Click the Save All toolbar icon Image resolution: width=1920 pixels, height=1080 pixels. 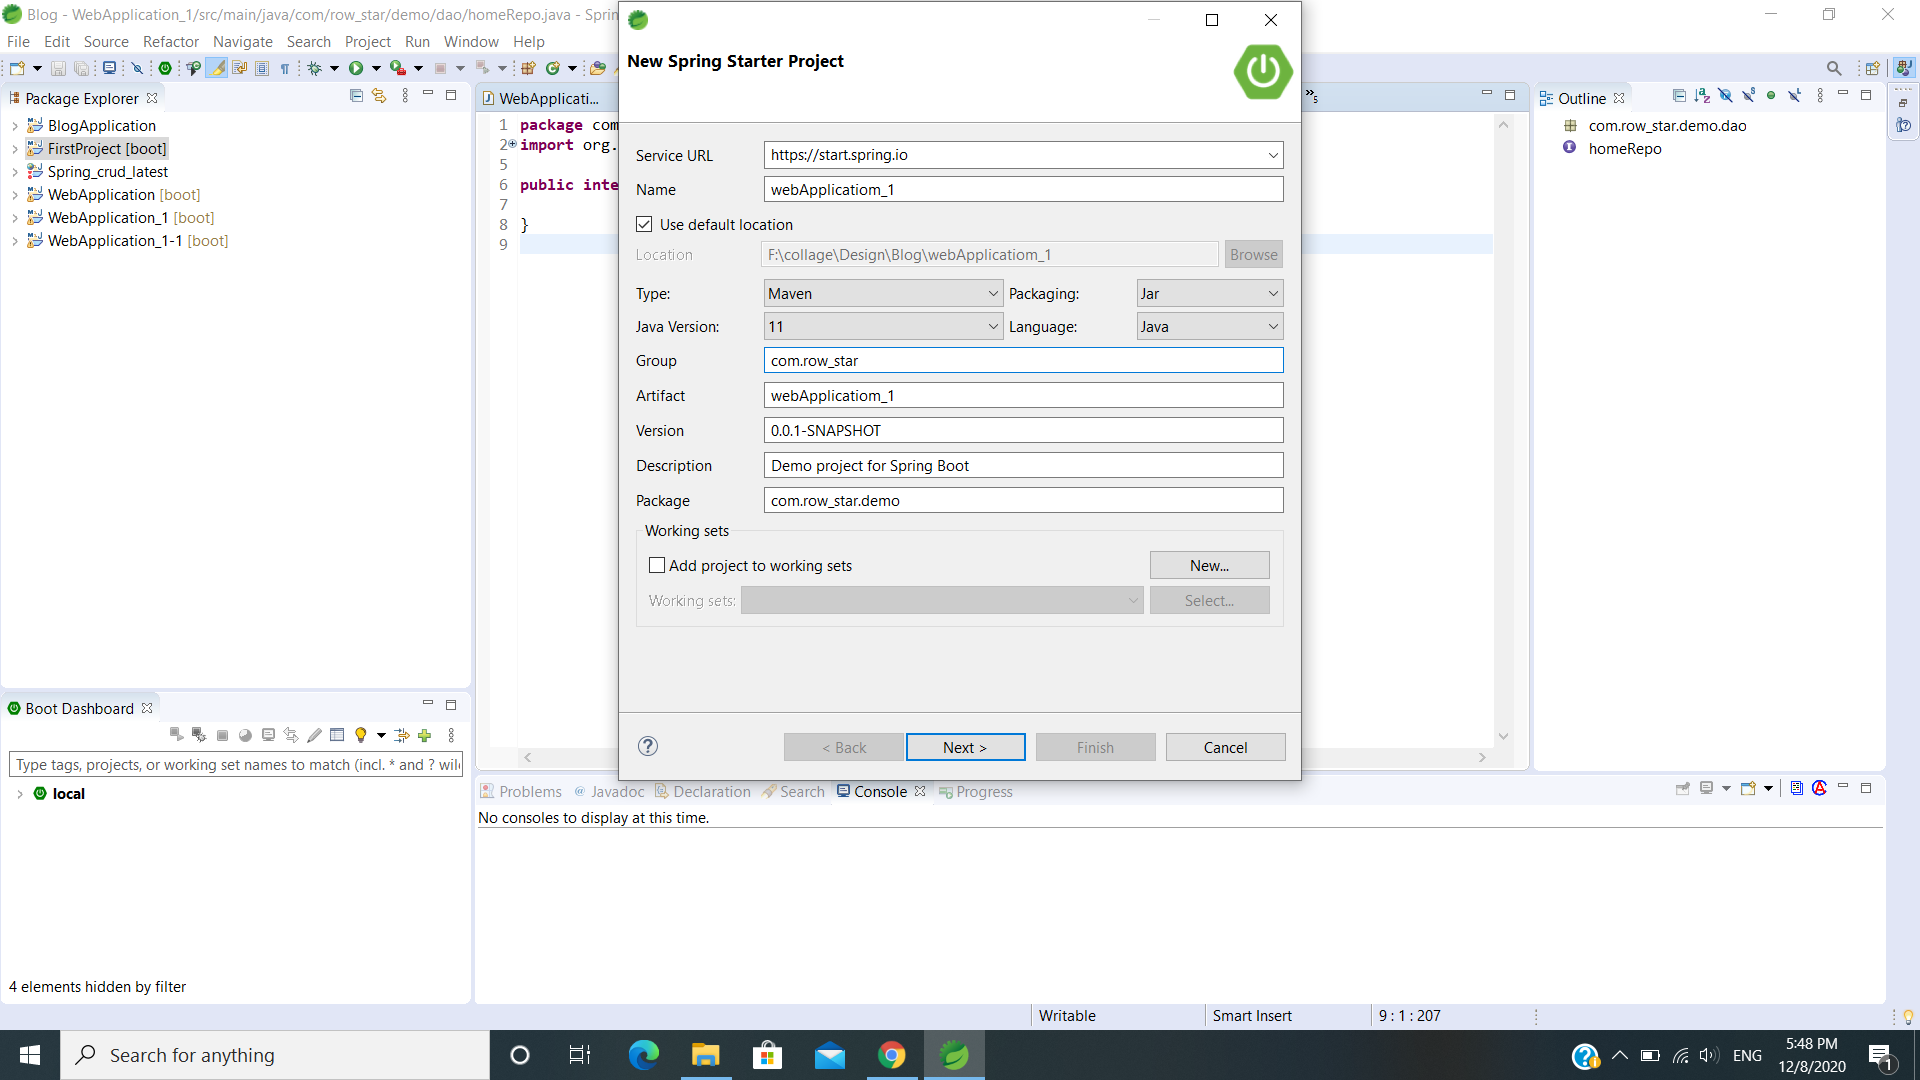click(x=81, y=67)
